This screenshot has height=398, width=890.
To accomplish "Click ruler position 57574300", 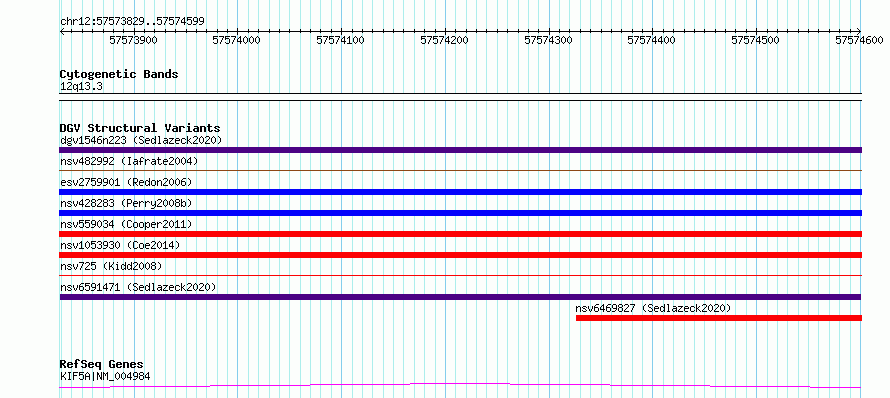I will 548,40.
